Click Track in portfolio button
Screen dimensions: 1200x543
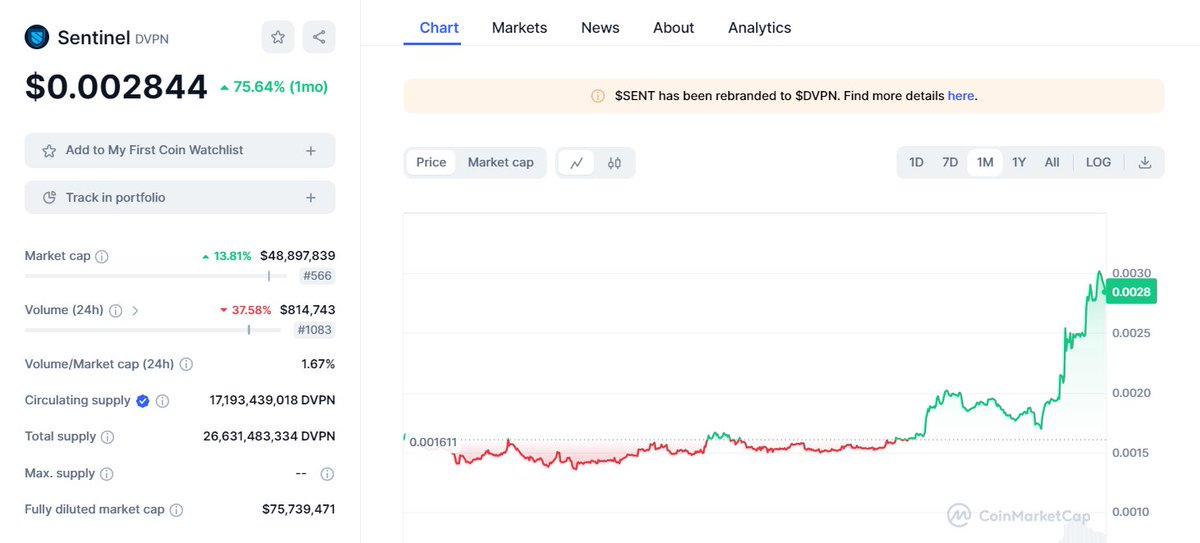(180, 197)
